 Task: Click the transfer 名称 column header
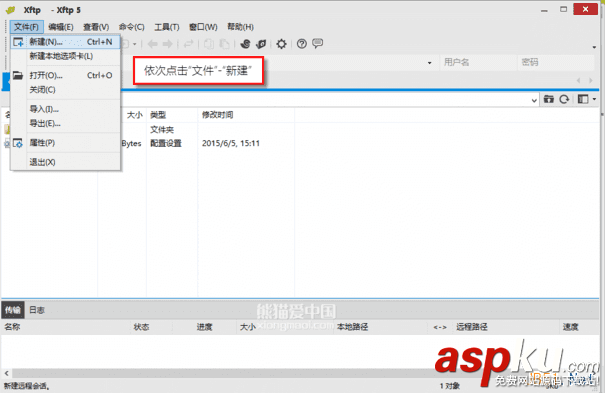pyautogui.click(x=12, y=327)
